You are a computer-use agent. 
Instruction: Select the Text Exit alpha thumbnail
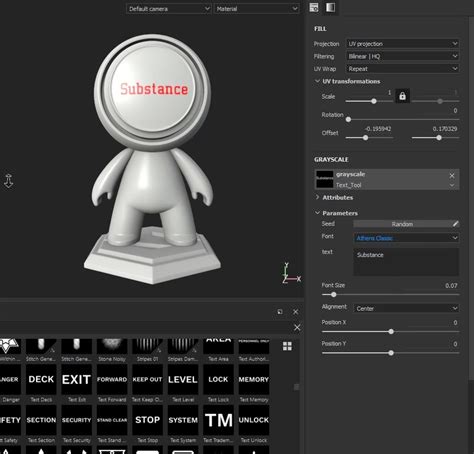tap(76, 379)
